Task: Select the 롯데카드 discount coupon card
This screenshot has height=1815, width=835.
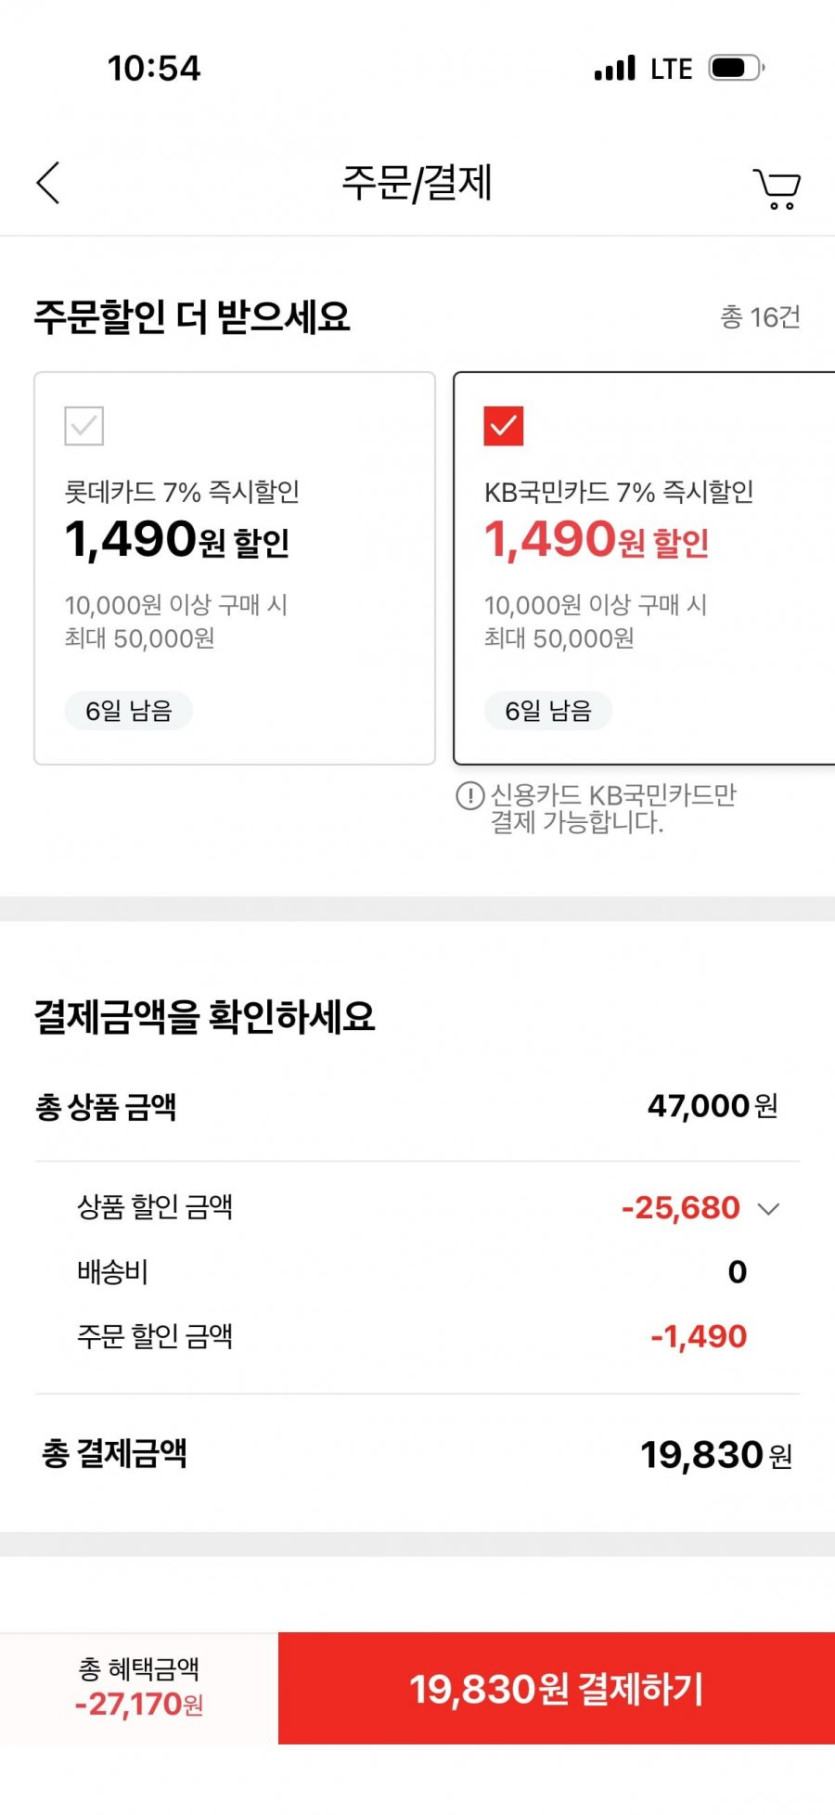Action: pos(235,568)
